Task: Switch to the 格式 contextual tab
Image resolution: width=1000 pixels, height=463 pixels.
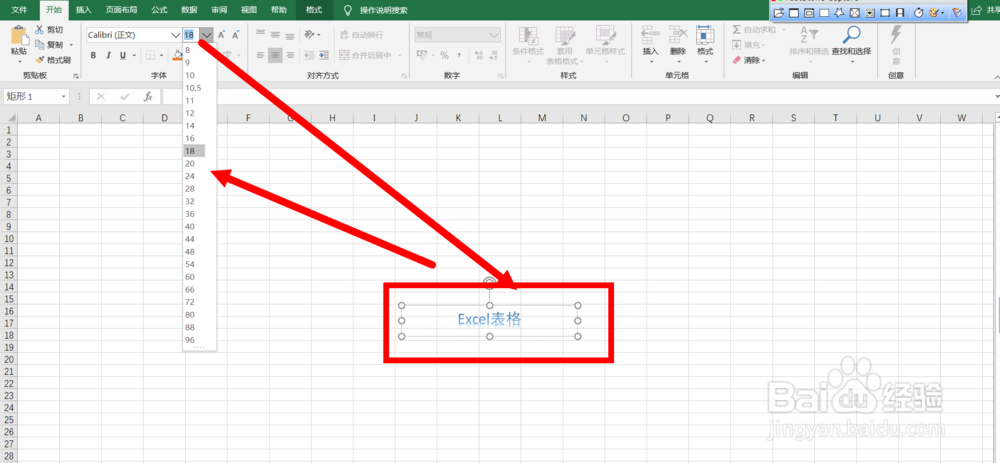Action: click(314, 10)
